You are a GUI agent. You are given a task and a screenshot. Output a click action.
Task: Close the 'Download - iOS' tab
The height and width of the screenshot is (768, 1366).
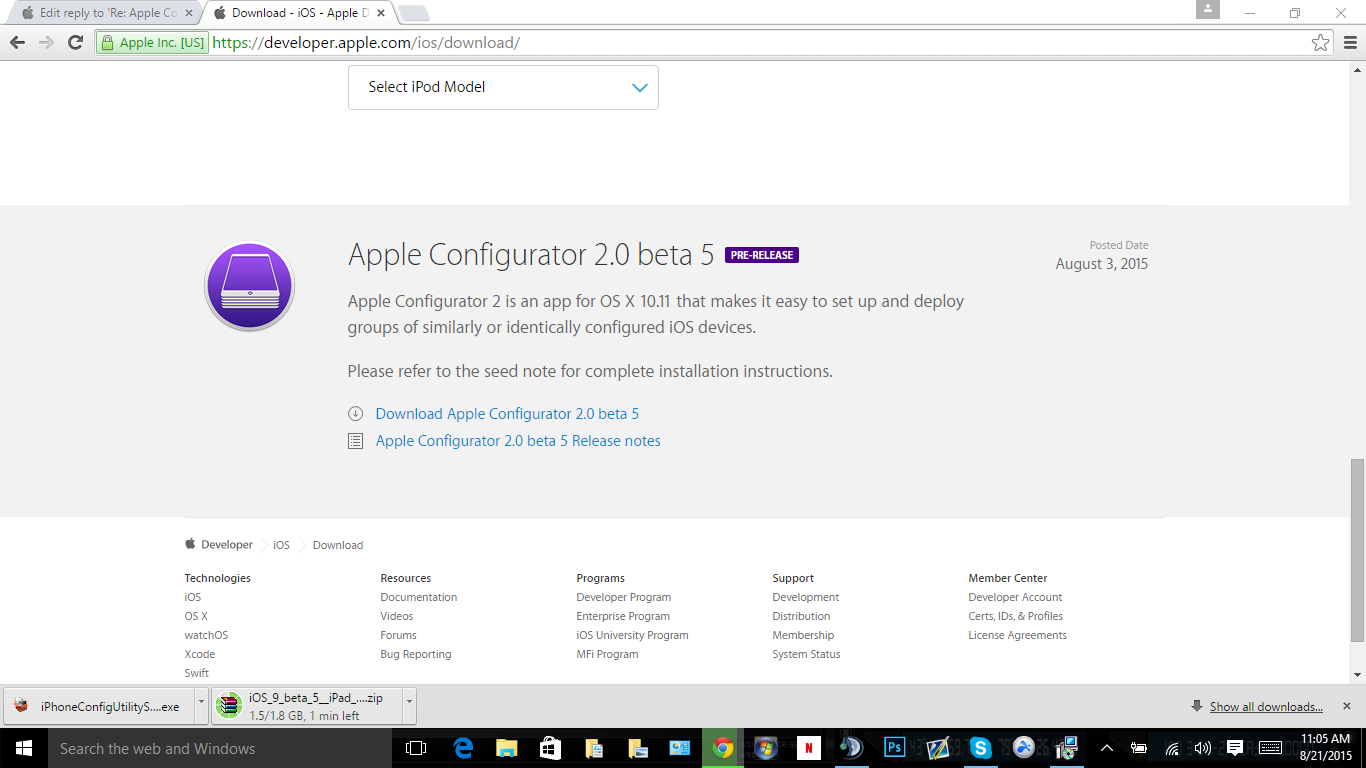[383, 13]
